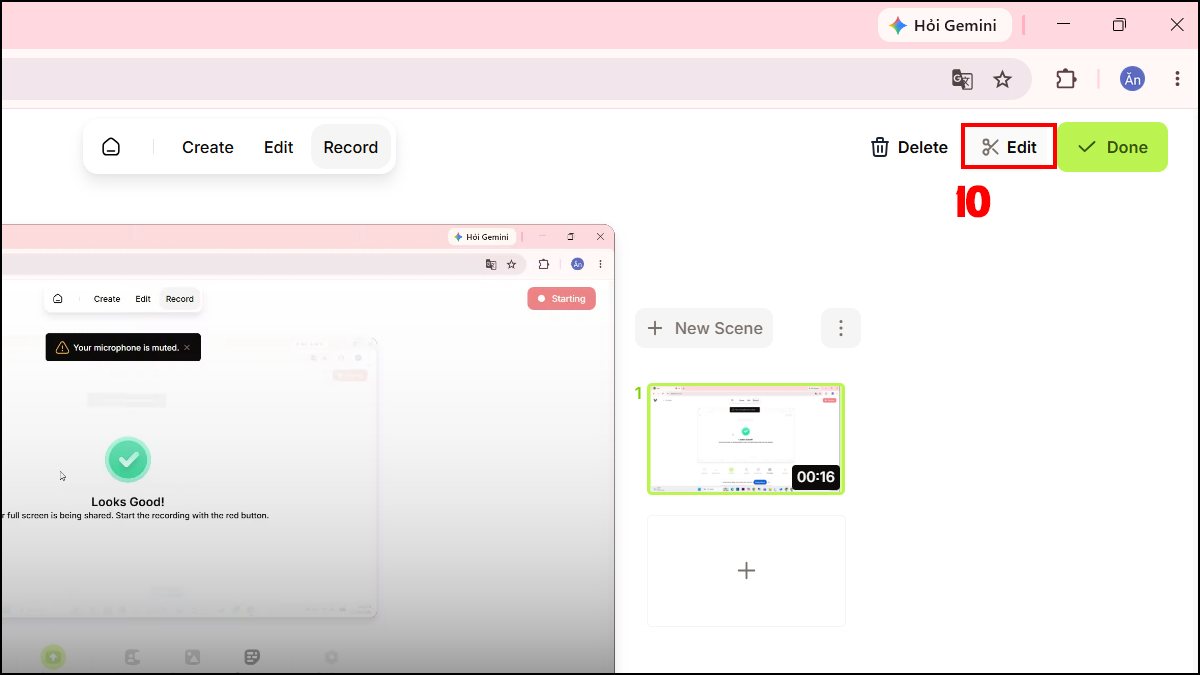Click the Delete trash button
This screenshot has width=1200, height=675.
click(x=909, y=147)
